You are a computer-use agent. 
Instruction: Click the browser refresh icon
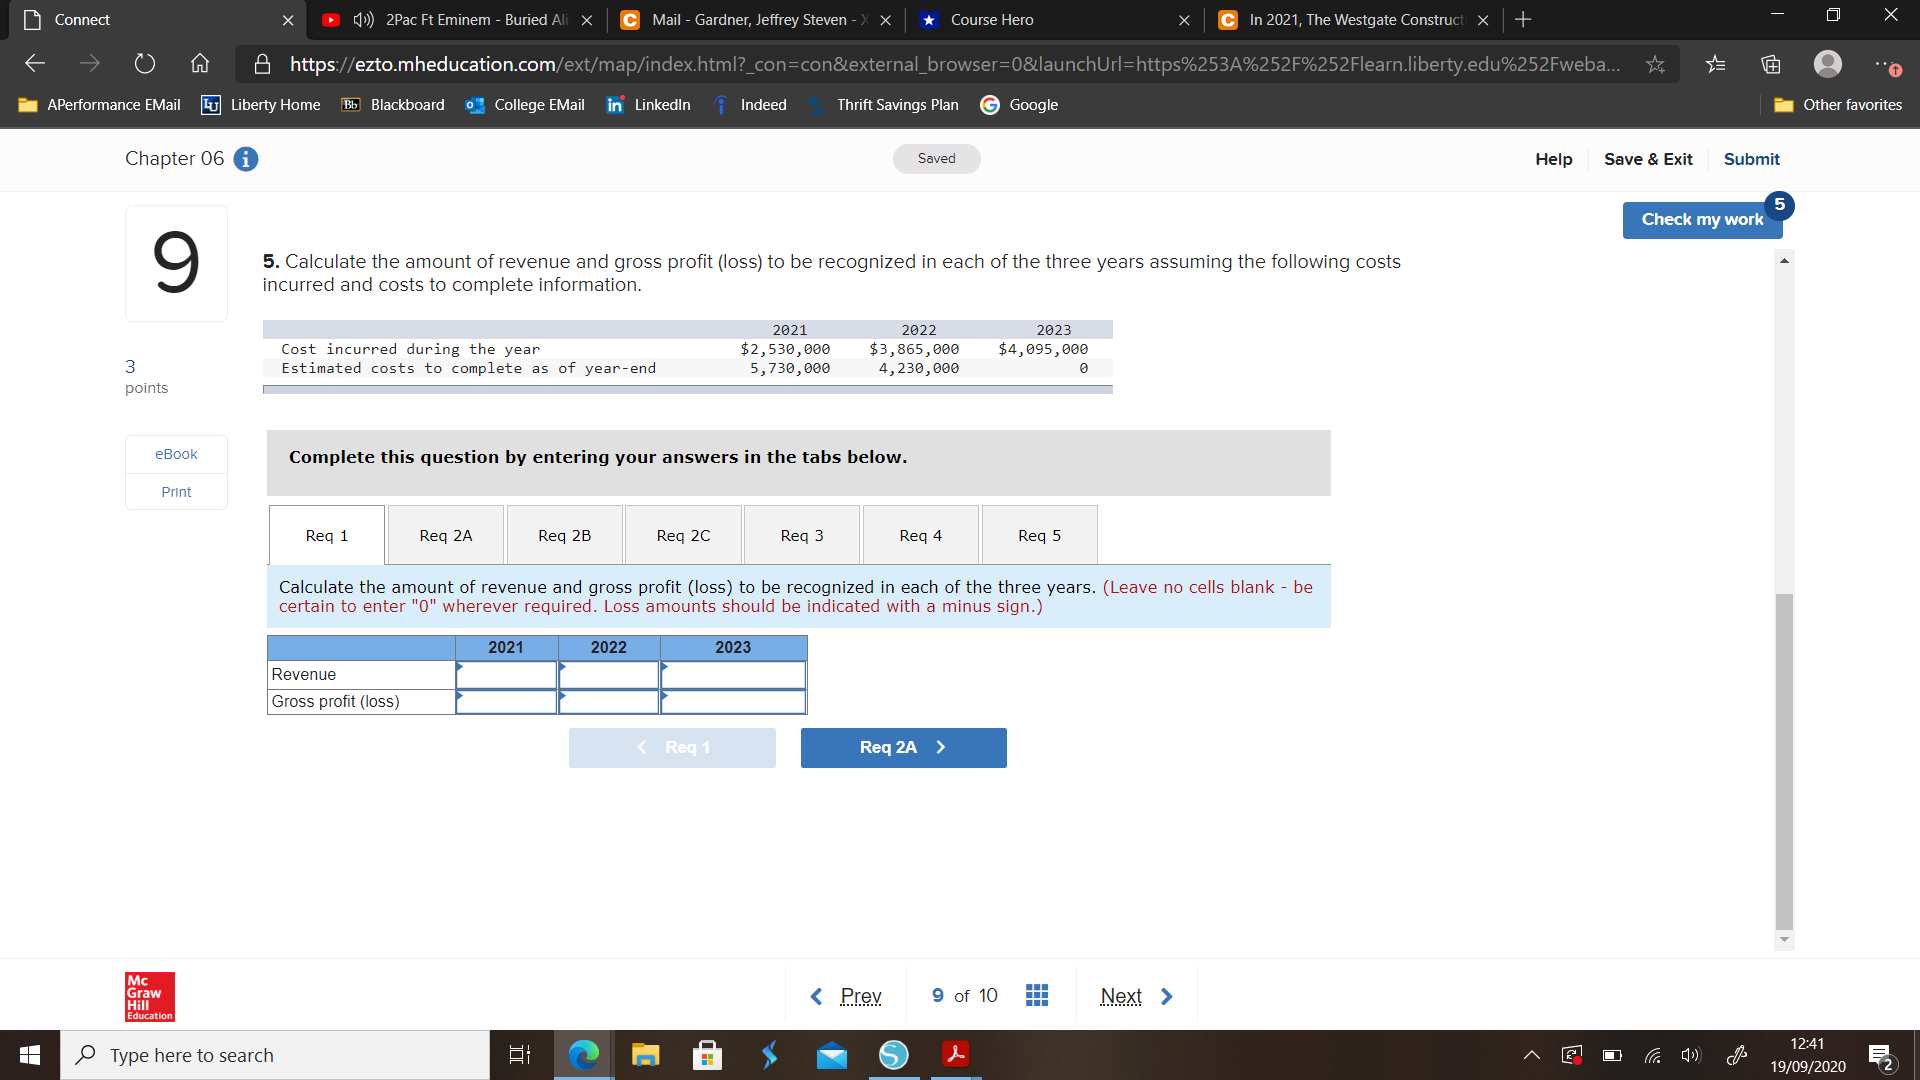tap(145, 64)
